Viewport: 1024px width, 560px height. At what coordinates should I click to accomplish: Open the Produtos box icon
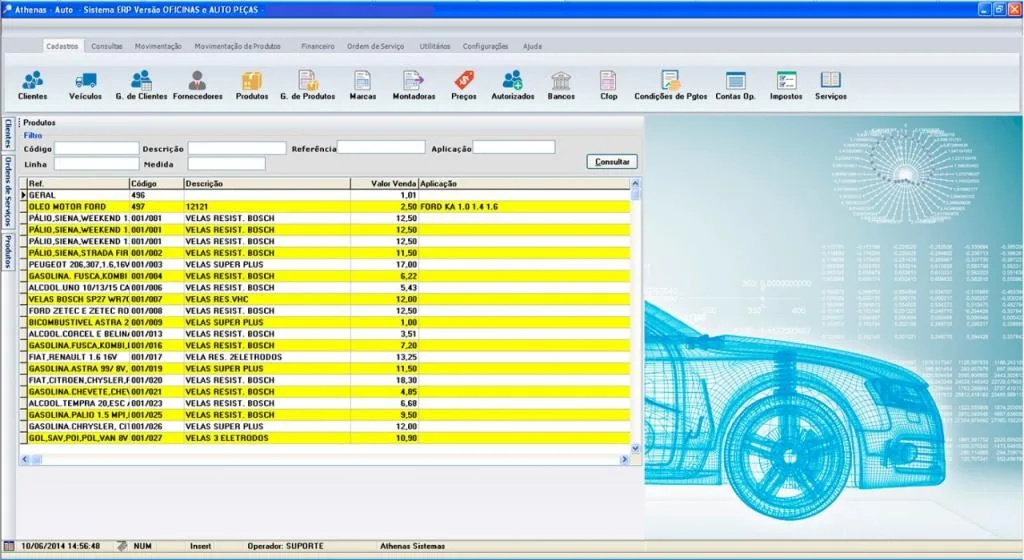251,81
